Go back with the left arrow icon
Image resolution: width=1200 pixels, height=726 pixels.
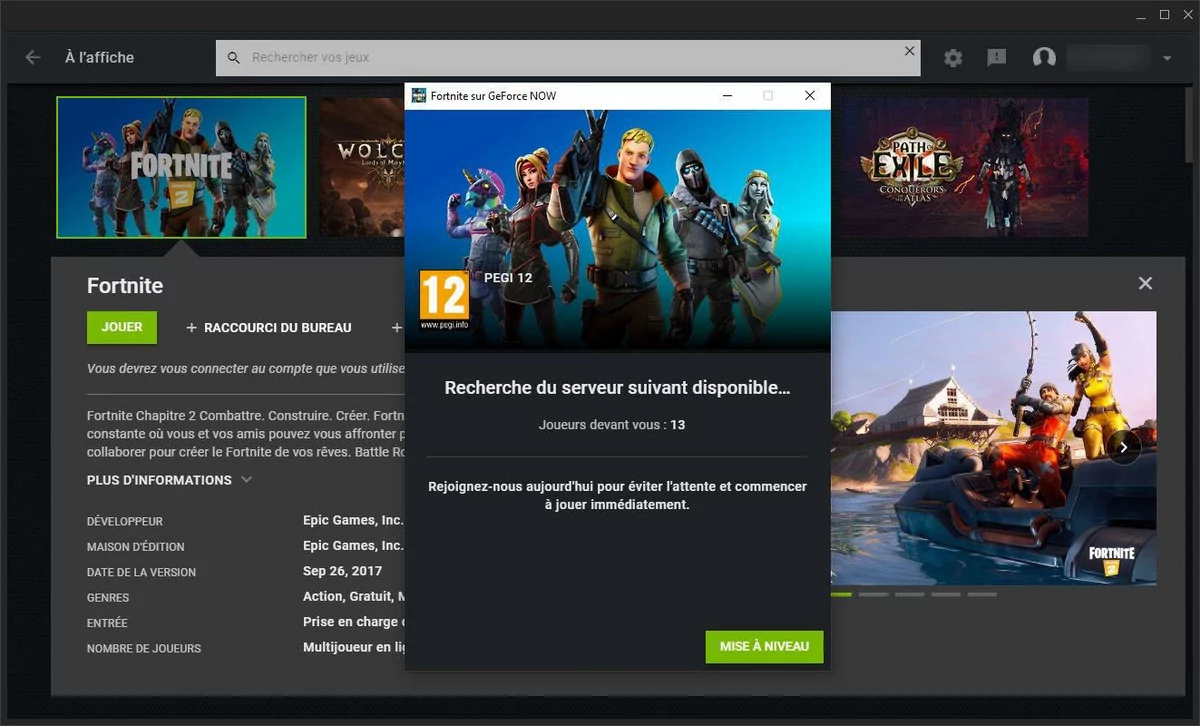pos(33,58)
